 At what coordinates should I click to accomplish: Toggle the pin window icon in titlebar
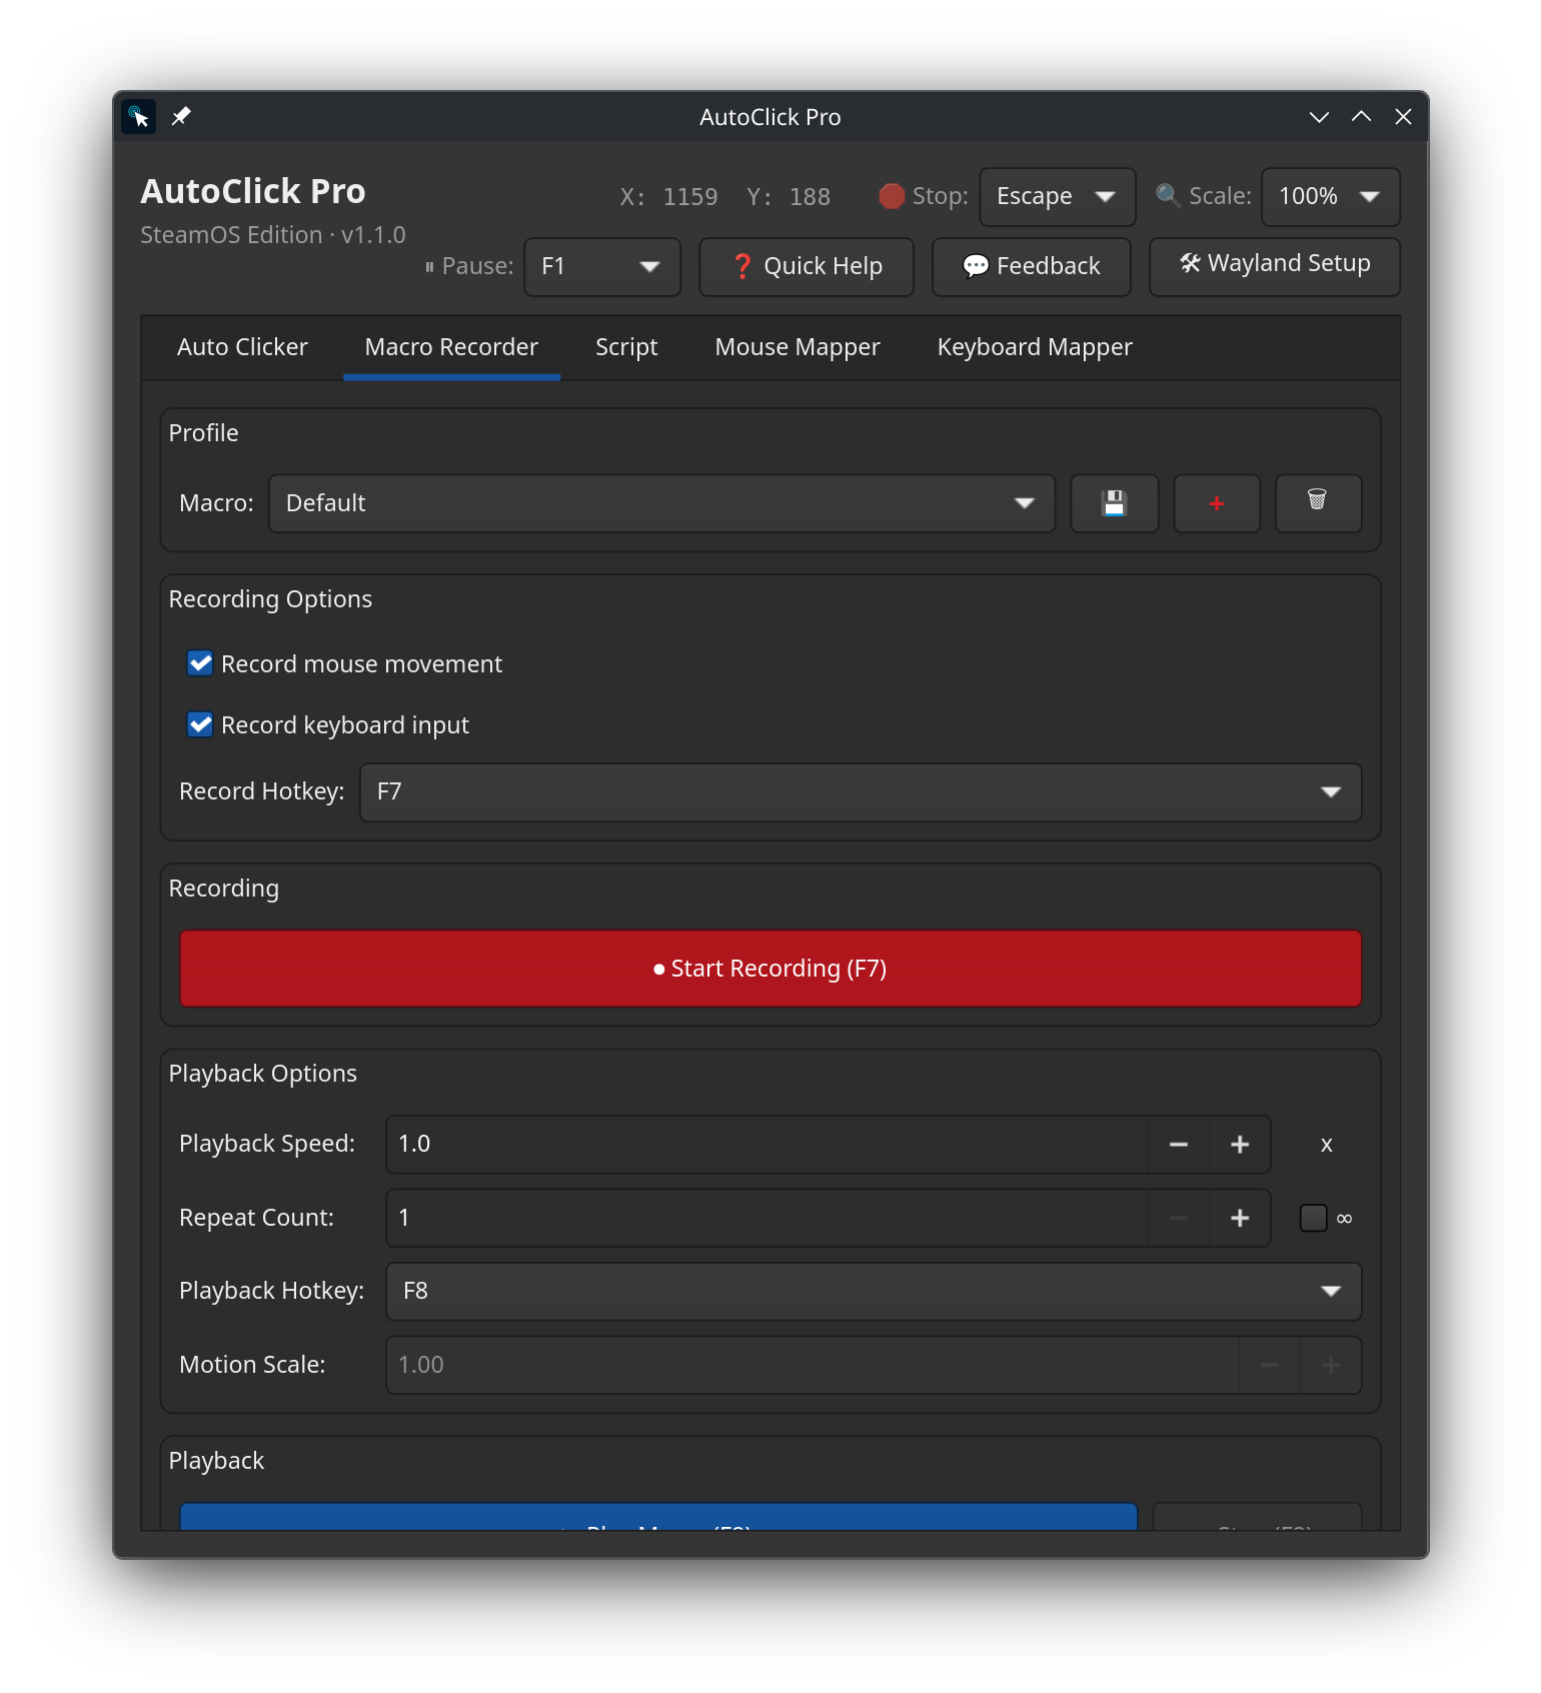tap(181, 117)
